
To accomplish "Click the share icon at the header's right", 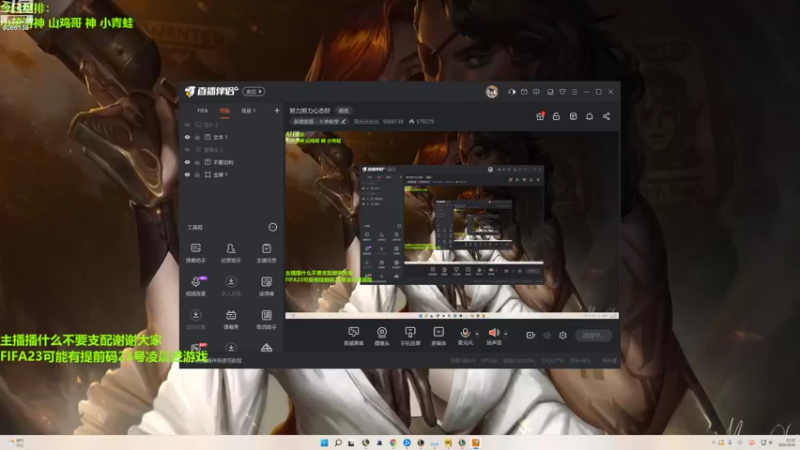I will (x=606, y=116).
